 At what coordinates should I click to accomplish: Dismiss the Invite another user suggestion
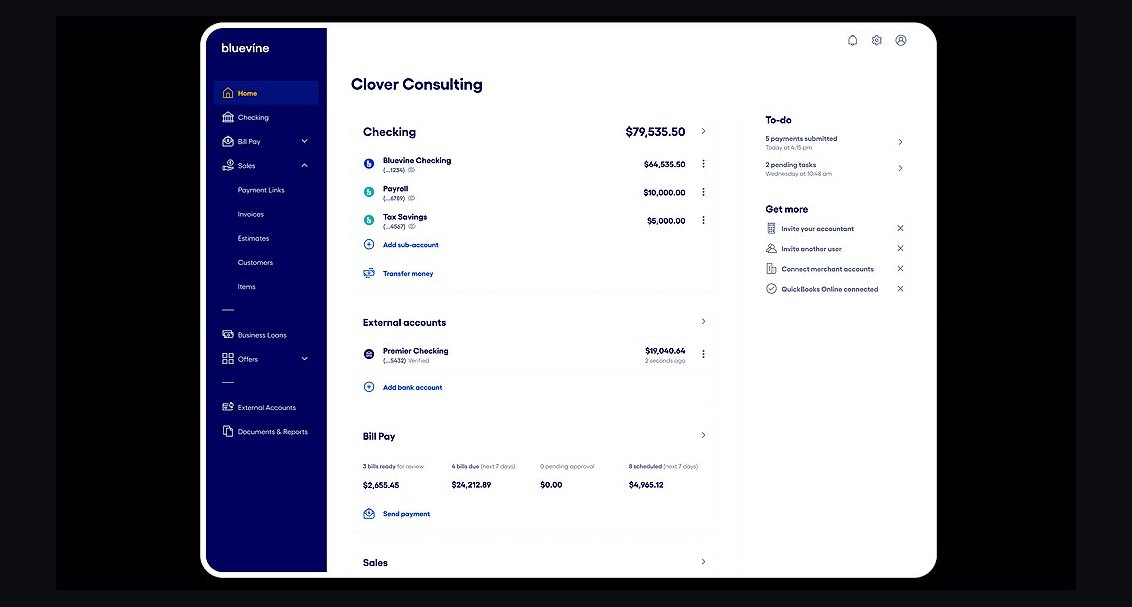click(900, 248)
